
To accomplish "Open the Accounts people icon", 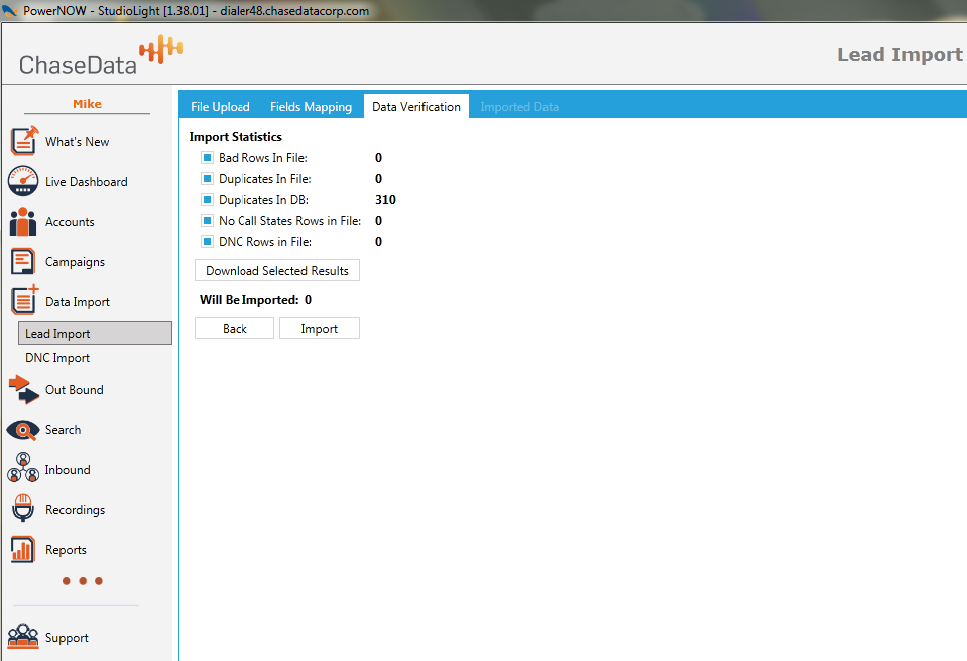I will pyautogui.click(x=23, y=221).
